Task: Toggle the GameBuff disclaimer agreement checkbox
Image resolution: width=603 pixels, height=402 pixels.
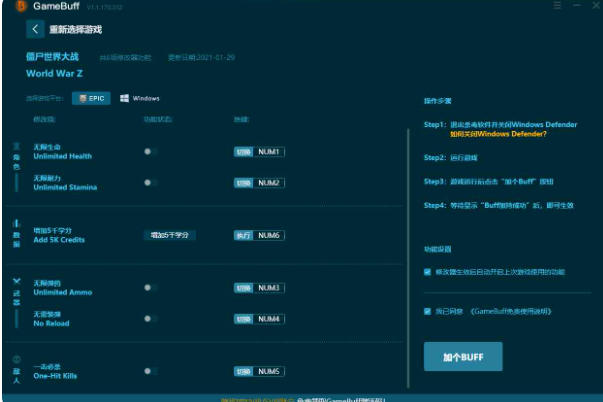Action: (427, 311)
